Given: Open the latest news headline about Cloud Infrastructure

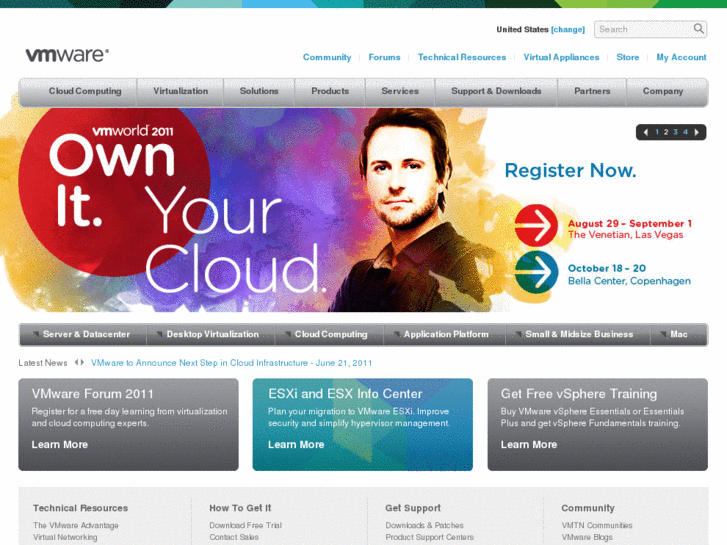Looking at the screenshot, I should (231, 363).
